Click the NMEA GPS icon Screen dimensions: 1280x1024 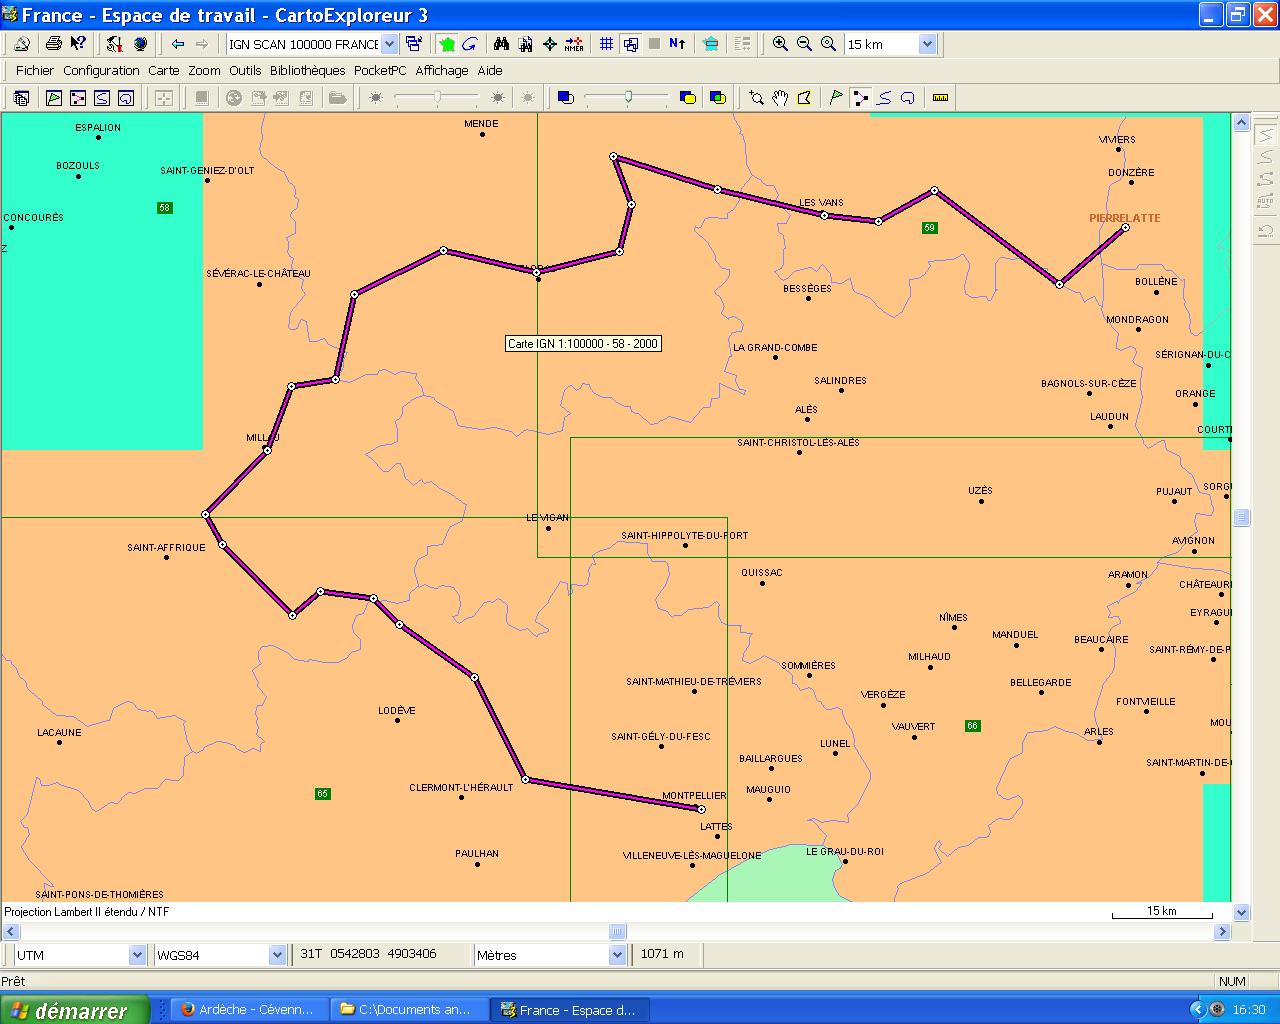[x=574, y=44]
